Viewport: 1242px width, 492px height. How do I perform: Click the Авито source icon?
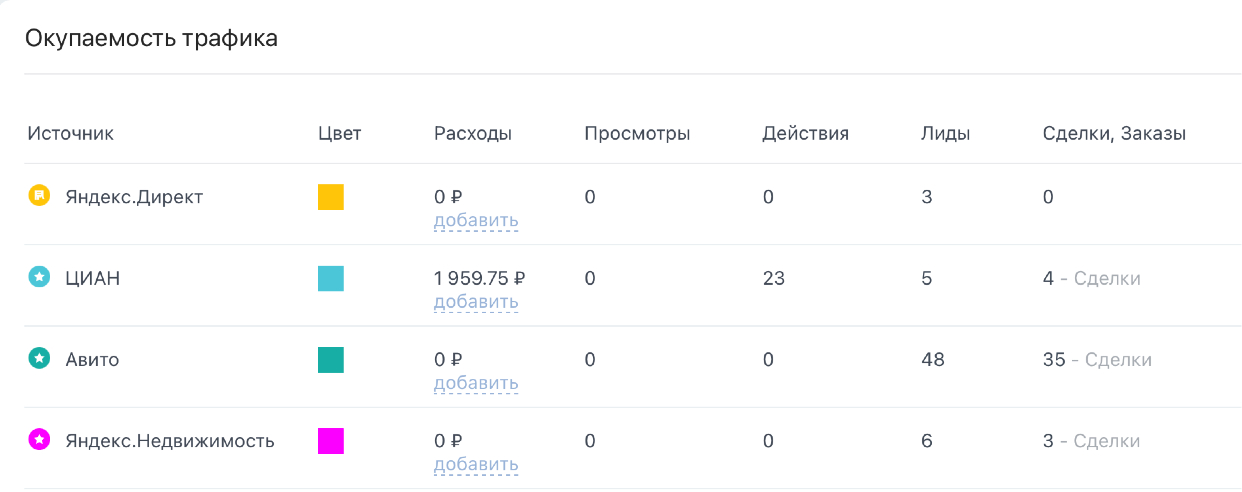pyautogui.click(x=38, y=359)
